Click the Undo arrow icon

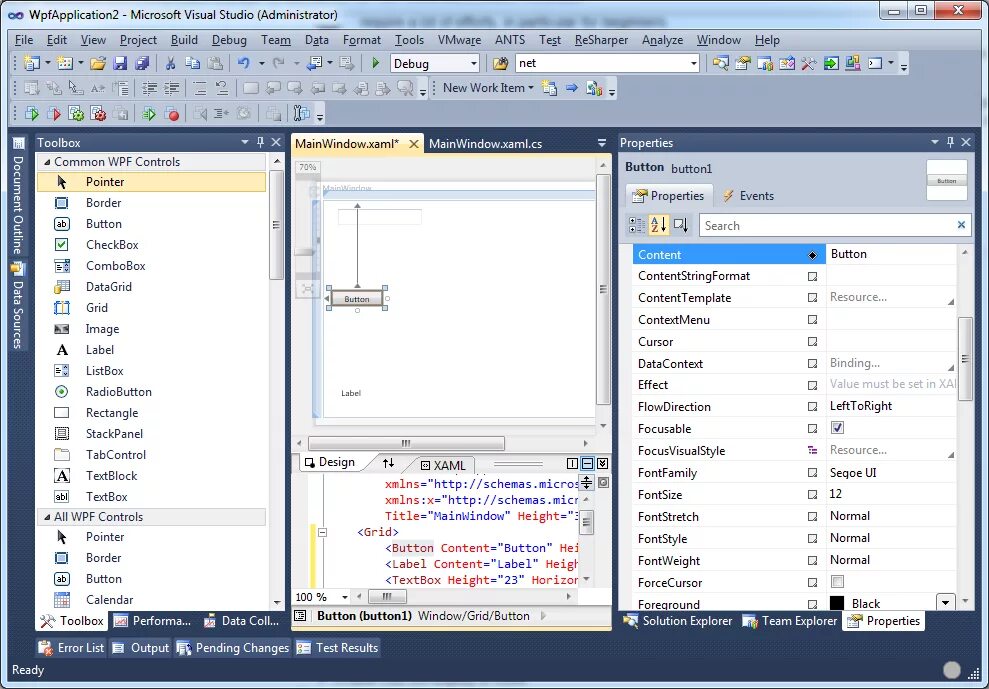(x=243, y=63)
